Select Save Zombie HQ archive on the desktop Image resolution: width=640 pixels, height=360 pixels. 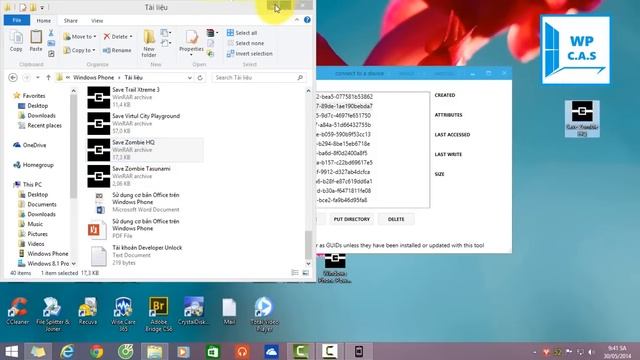point(582,118)
